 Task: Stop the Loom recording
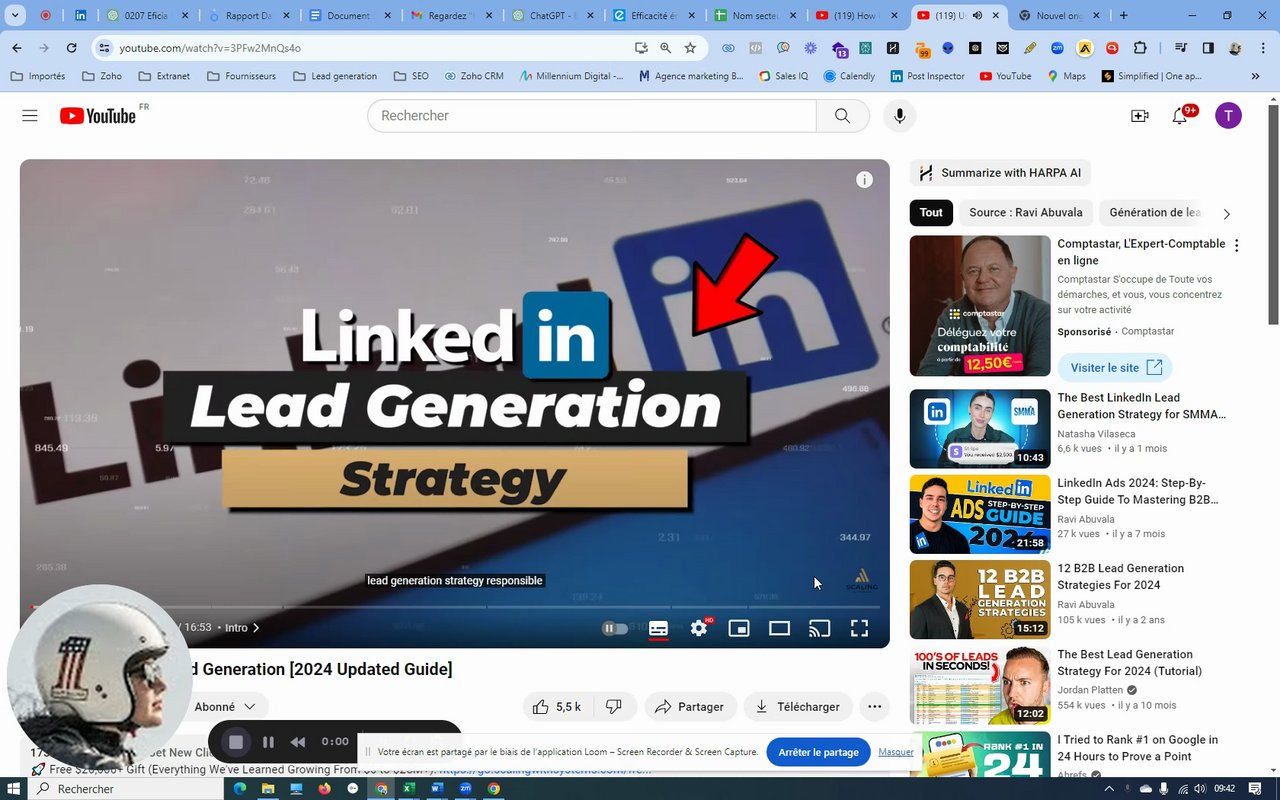[x=236, y=742]
